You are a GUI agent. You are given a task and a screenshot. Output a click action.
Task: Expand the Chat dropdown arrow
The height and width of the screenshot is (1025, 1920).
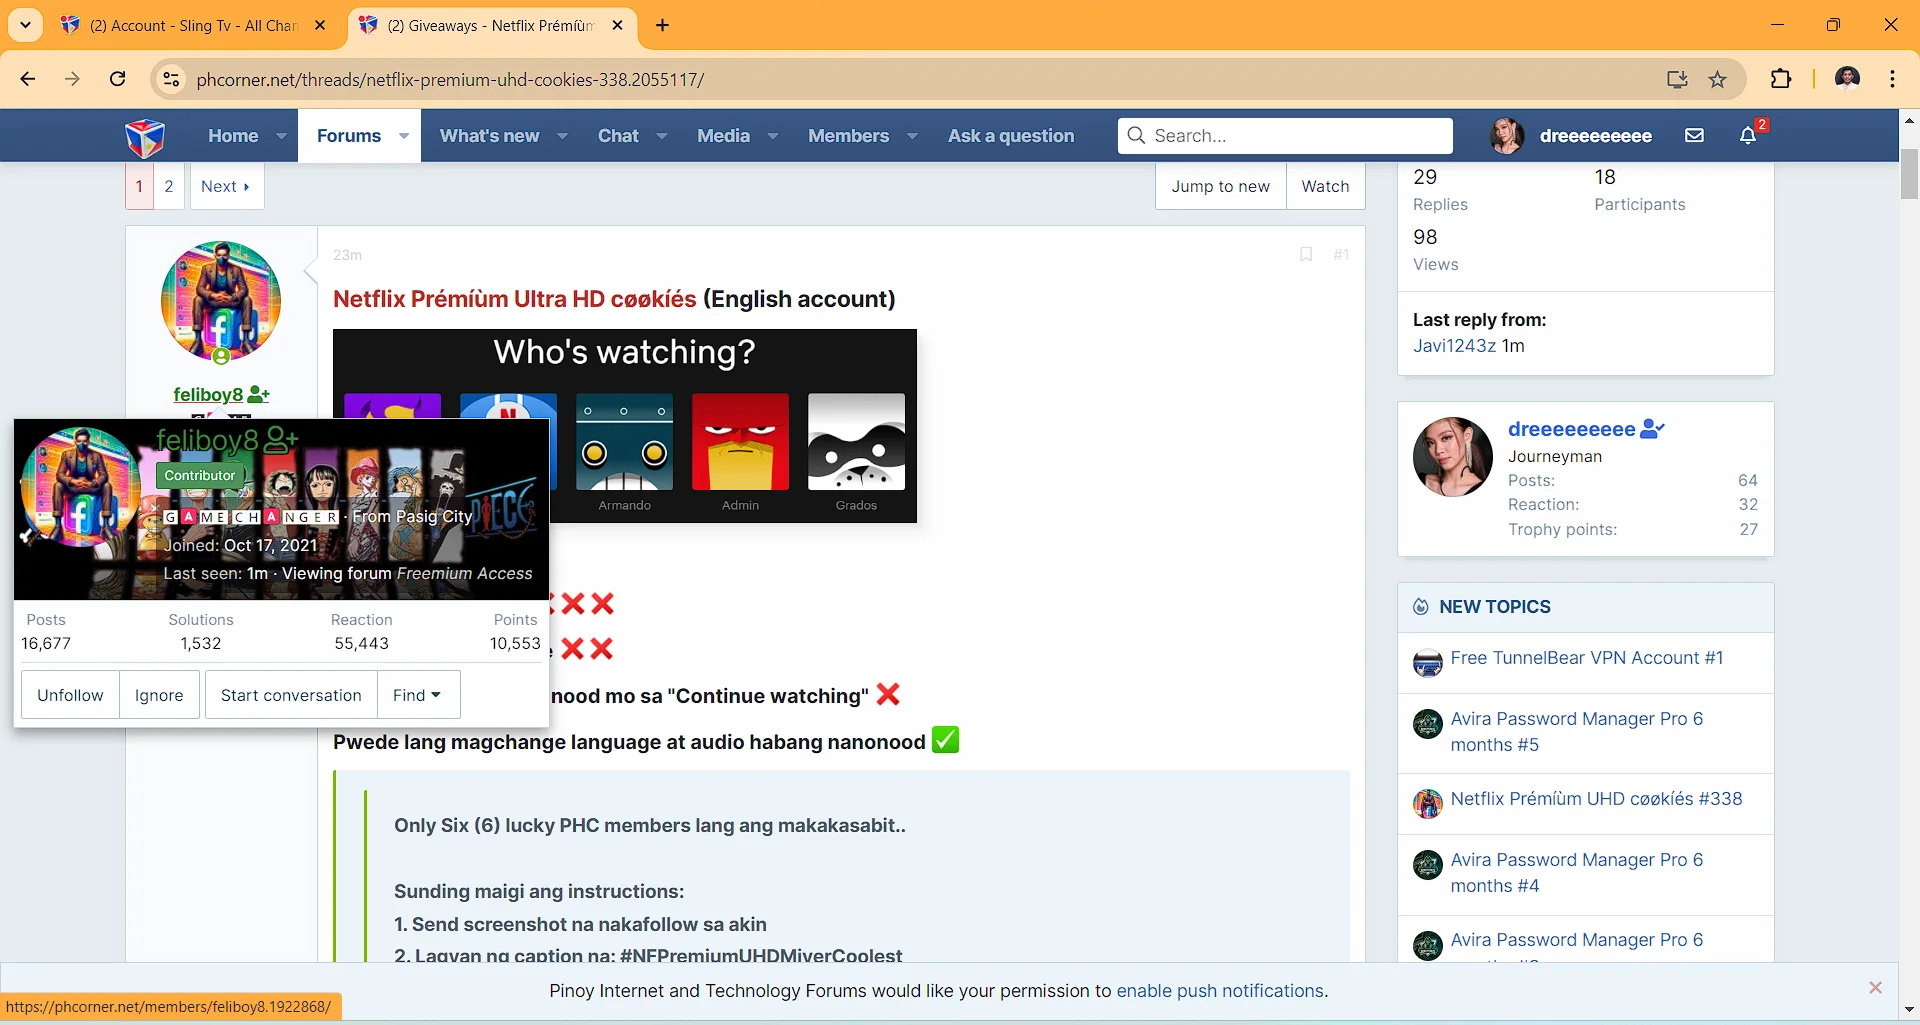coord(661,136)
